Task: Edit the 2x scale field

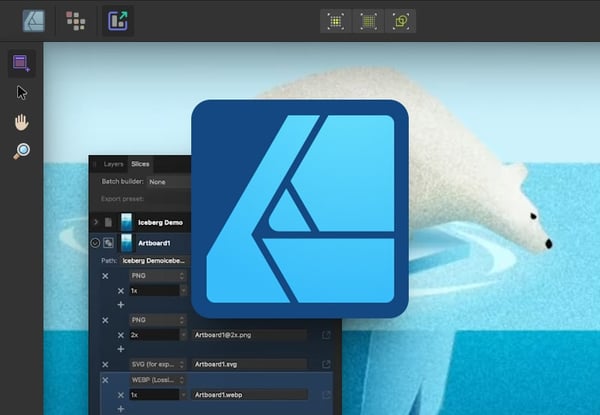Action: pos(154,335)
